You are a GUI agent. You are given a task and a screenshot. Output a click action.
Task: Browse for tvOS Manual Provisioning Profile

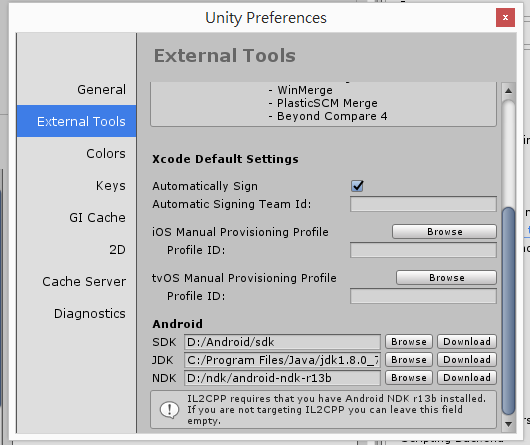447,278
